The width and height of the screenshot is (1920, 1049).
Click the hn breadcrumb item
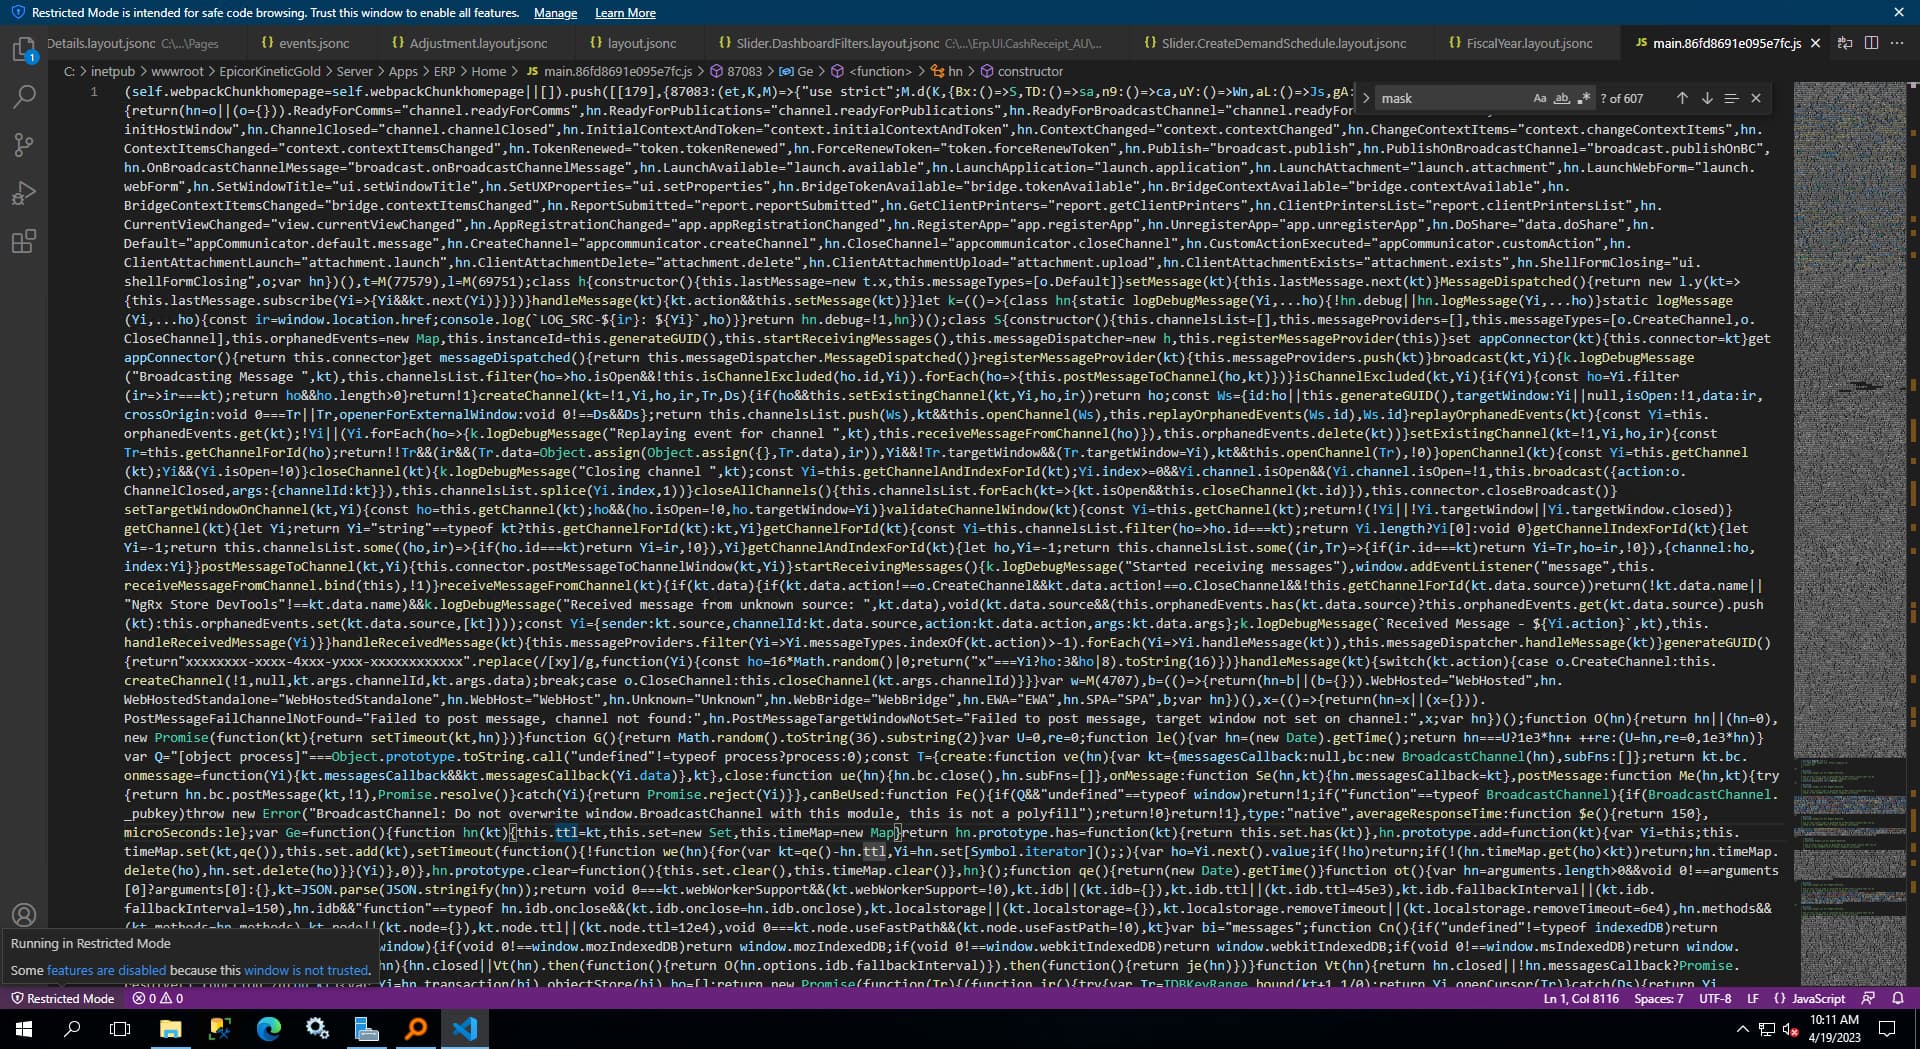(947, 71)
